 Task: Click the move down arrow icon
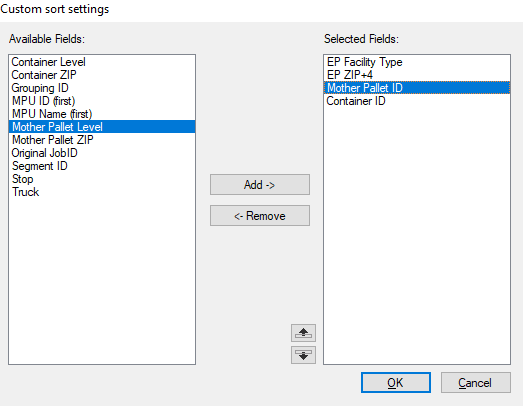tap(303, 355)
